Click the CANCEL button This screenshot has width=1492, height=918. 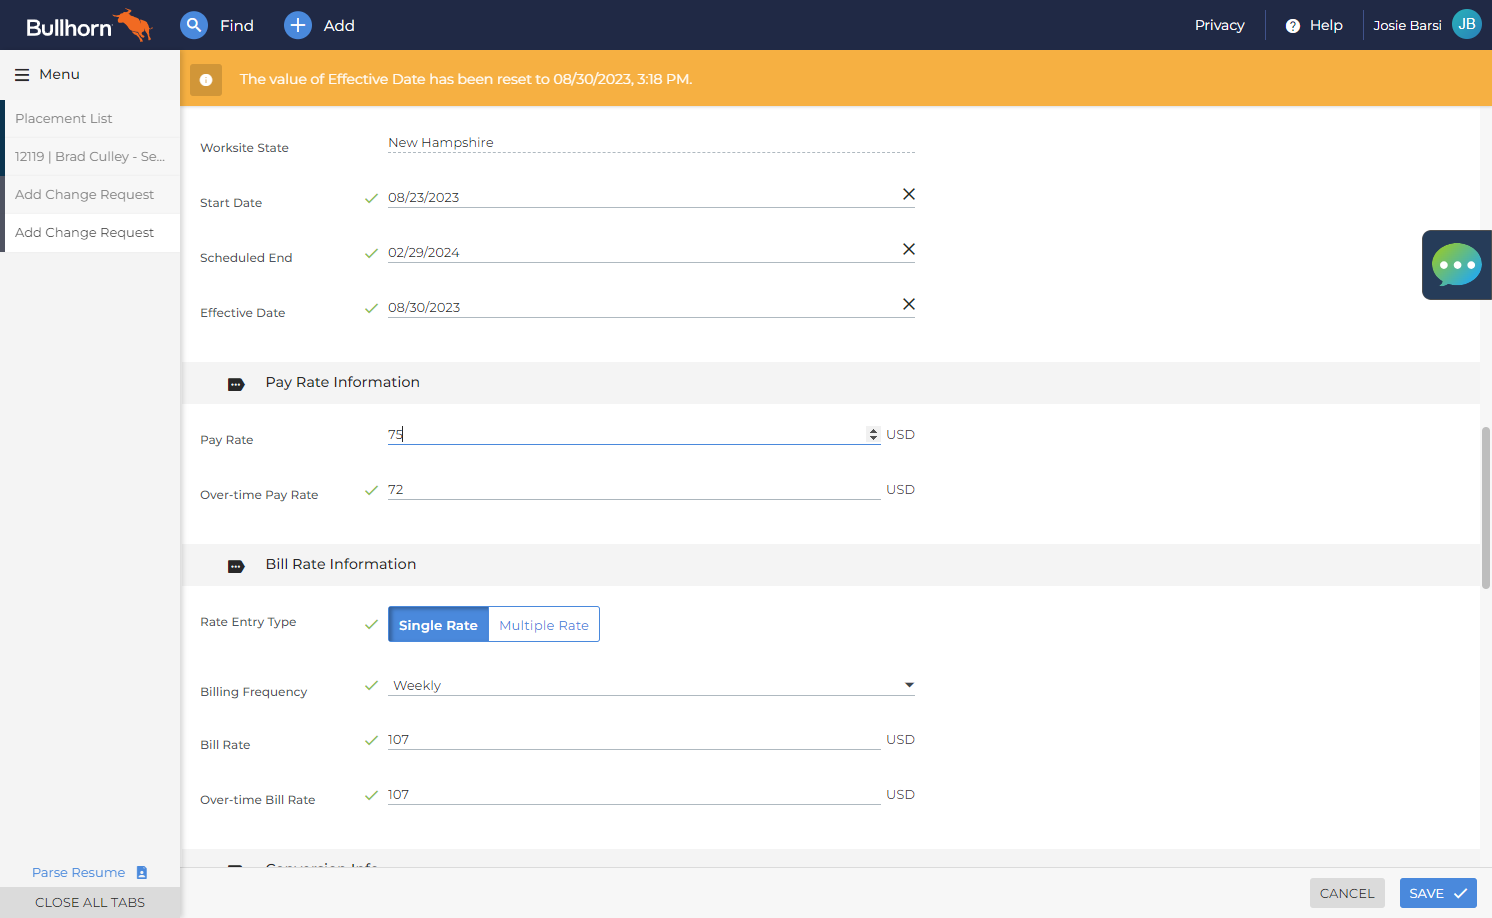click(1347, 893)
